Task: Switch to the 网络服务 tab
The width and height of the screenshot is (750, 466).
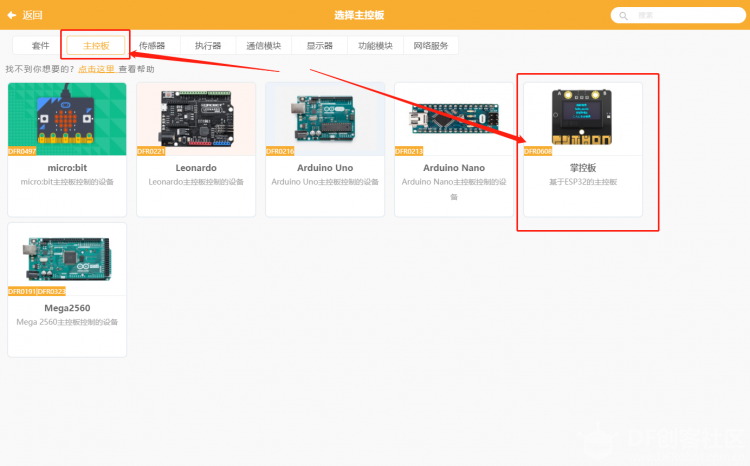Action: 431,46
